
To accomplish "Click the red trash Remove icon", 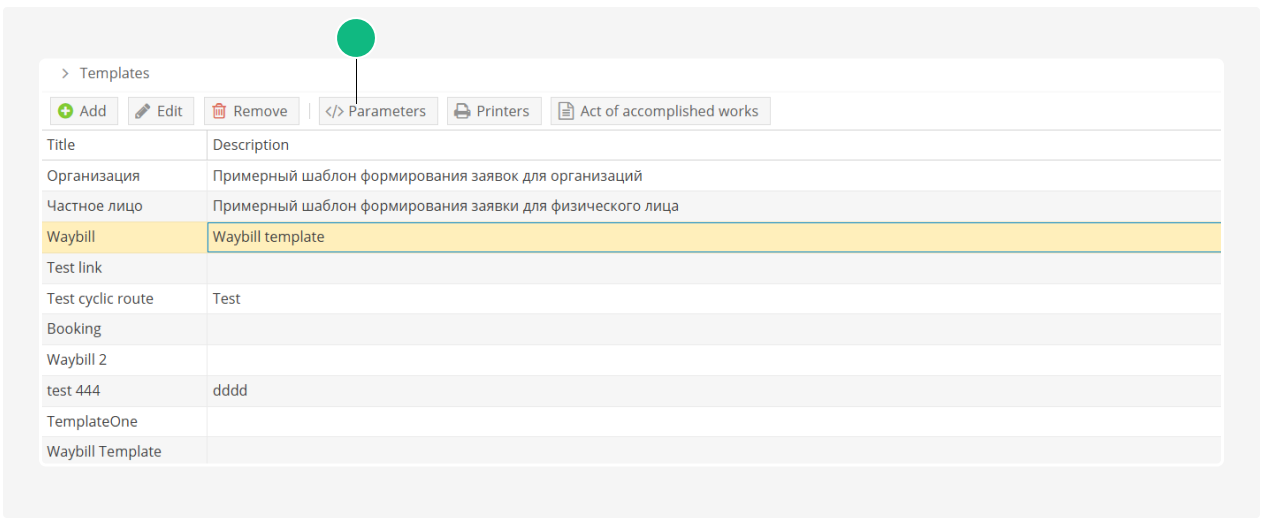I will [x=219, y=111].
